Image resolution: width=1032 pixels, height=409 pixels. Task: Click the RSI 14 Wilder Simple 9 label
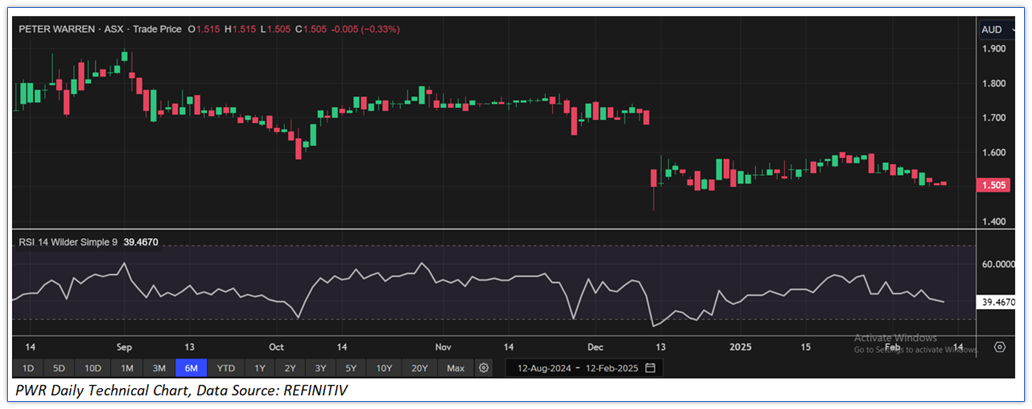[67, 242]
